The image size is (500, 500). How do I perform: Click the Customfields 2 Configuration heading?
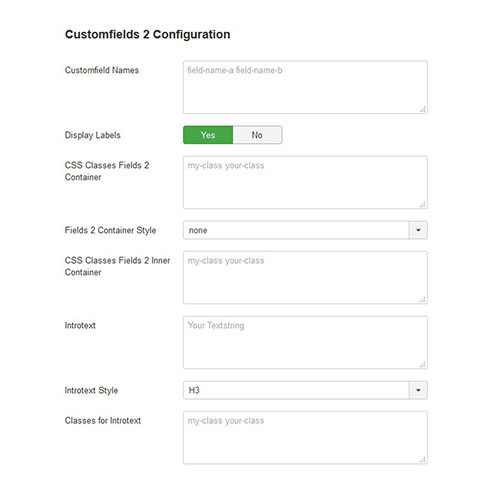tap(147, 34)
